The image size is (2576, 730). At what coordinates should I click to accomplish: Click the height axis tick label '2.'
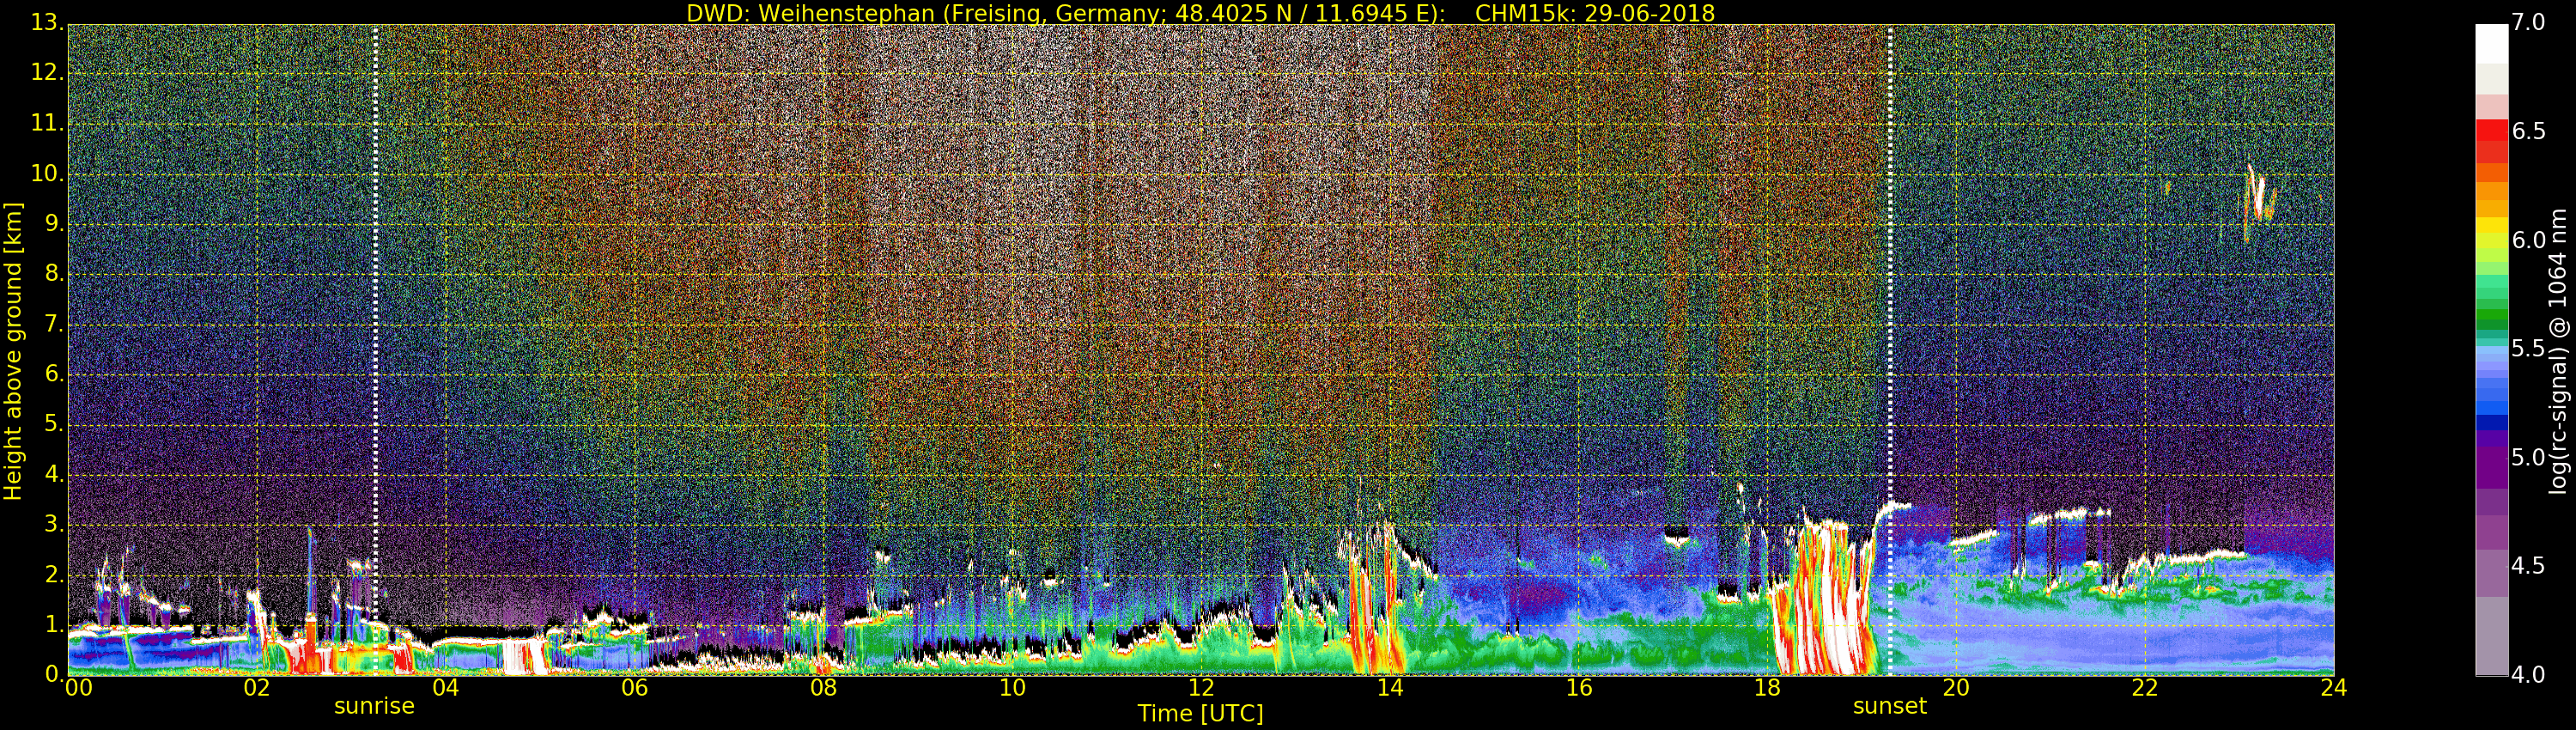pos(54,574)
